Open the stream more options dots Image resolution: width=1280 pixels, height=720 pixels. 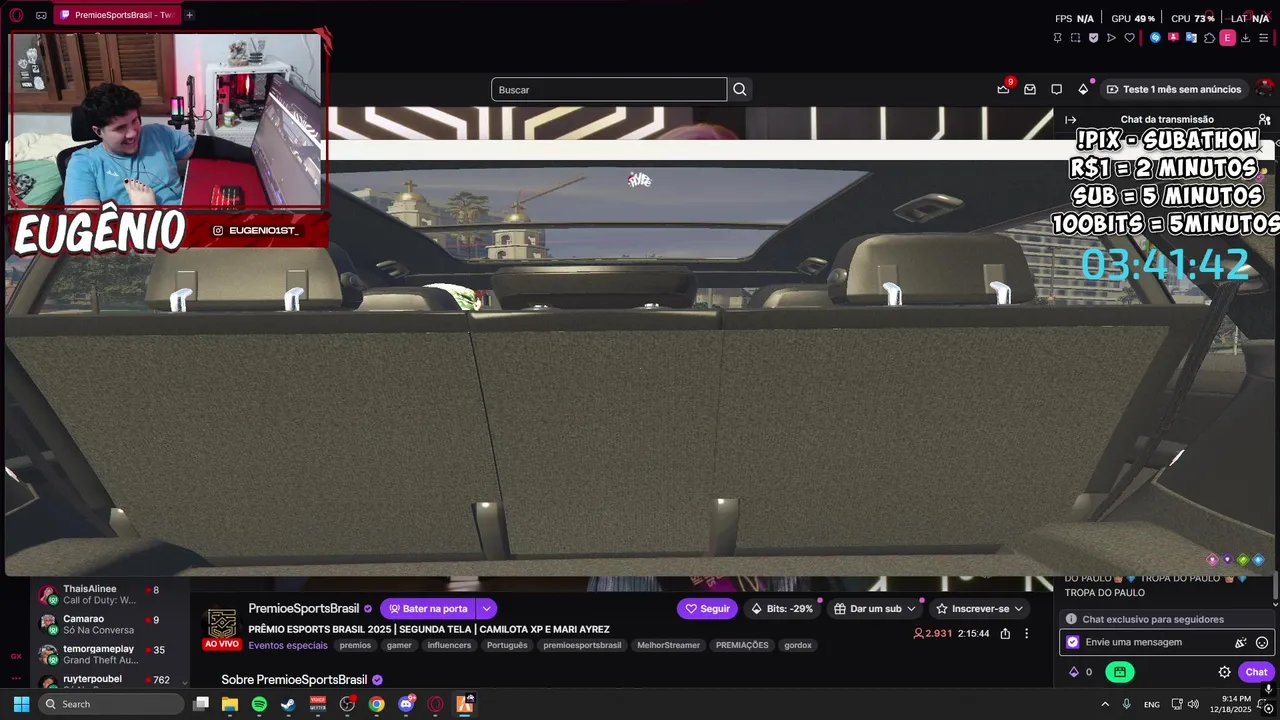point(1026,633)
